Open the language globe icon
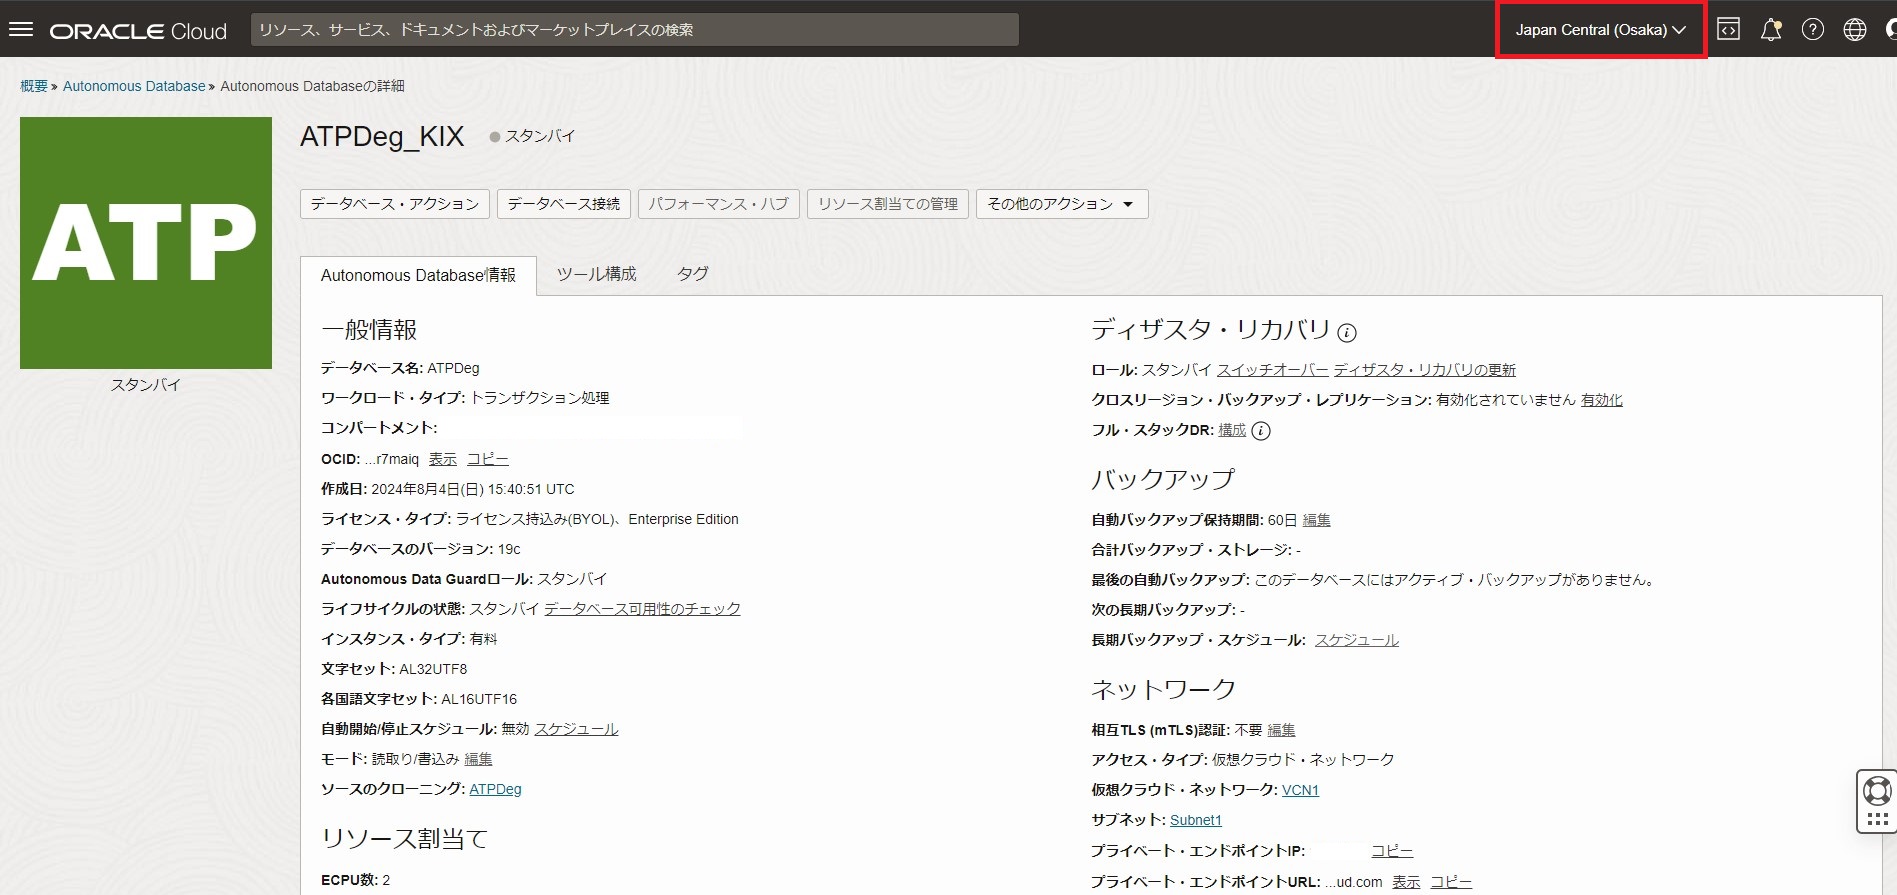 [1854, 30]
